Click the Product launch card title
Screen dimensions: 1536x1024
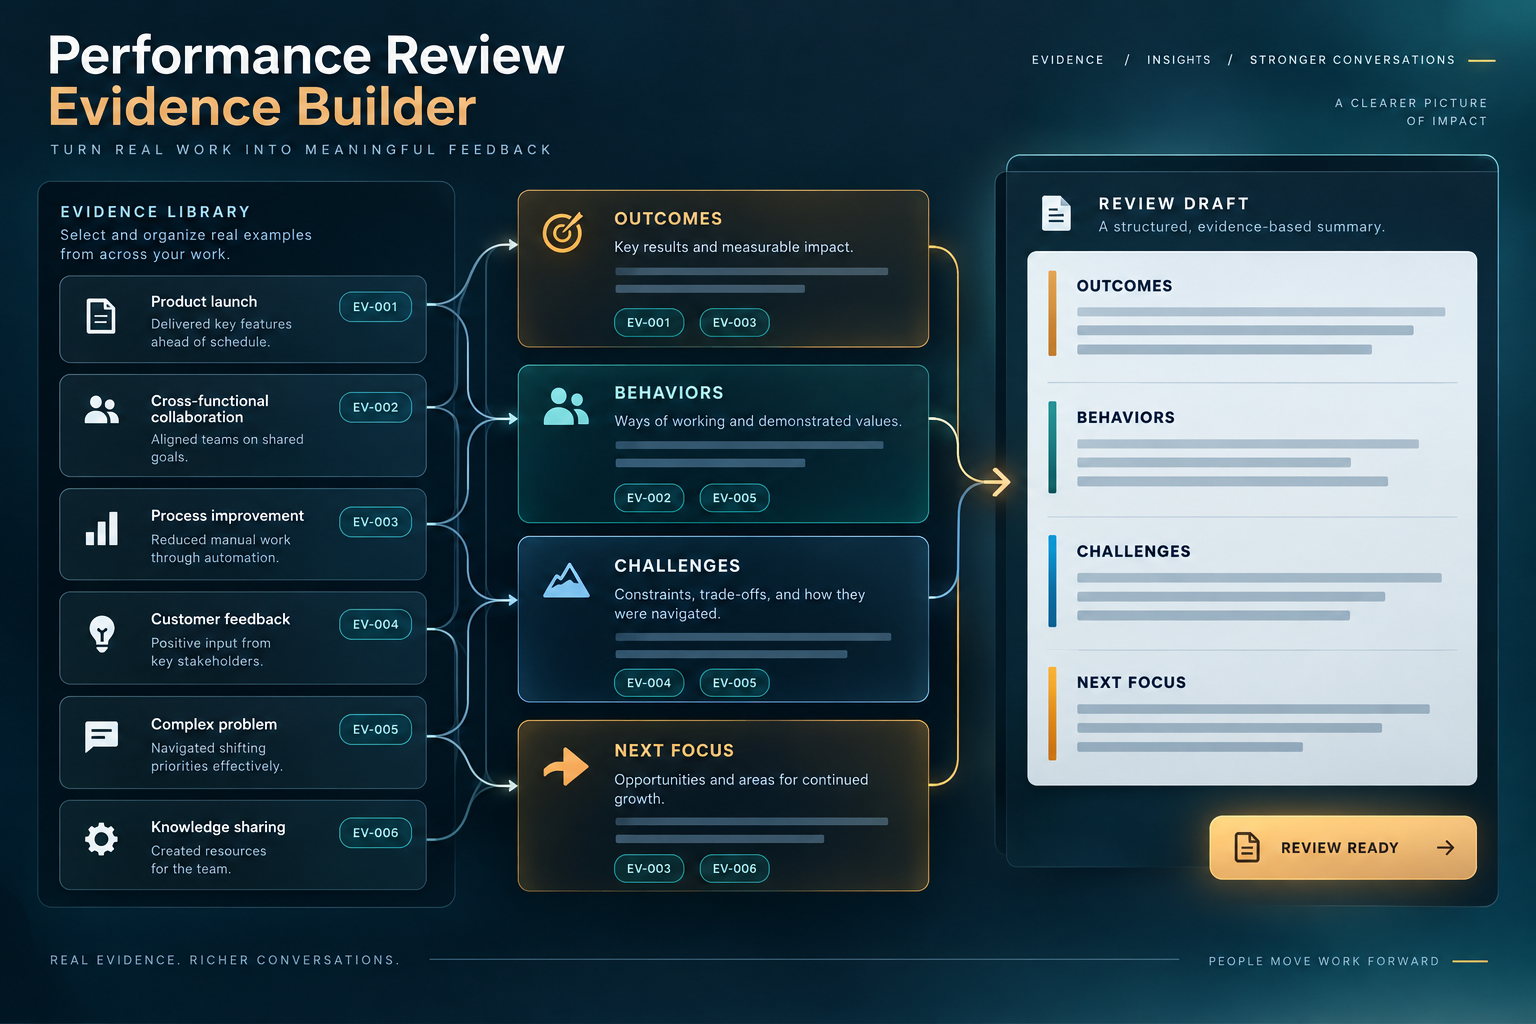tap(204, 302)
